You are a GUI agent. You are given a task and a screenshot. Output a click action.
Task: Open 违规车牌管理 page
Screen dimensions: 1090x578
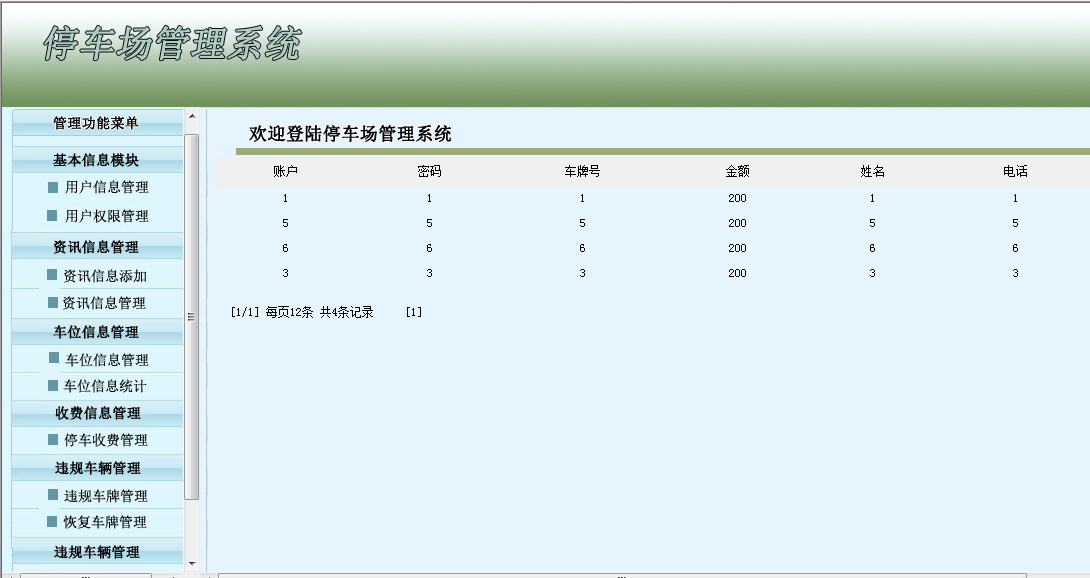click(x=106, y=496)
